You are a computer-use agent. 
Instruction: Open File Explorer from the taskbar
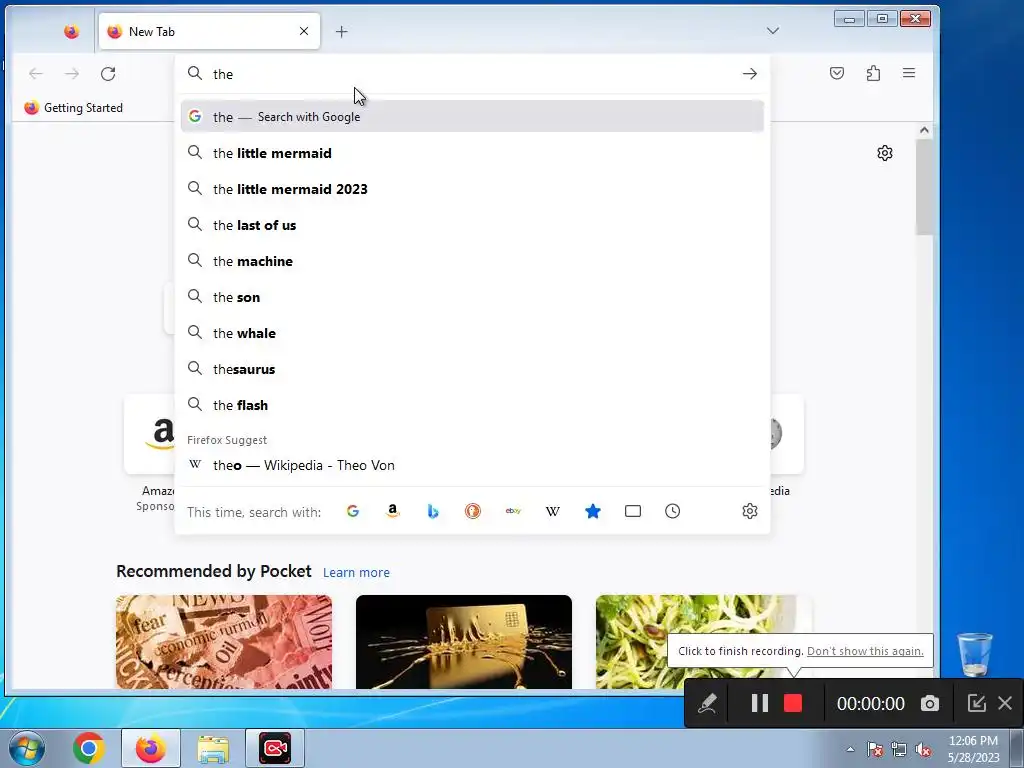pyautogui.click(x=213, y=748)
